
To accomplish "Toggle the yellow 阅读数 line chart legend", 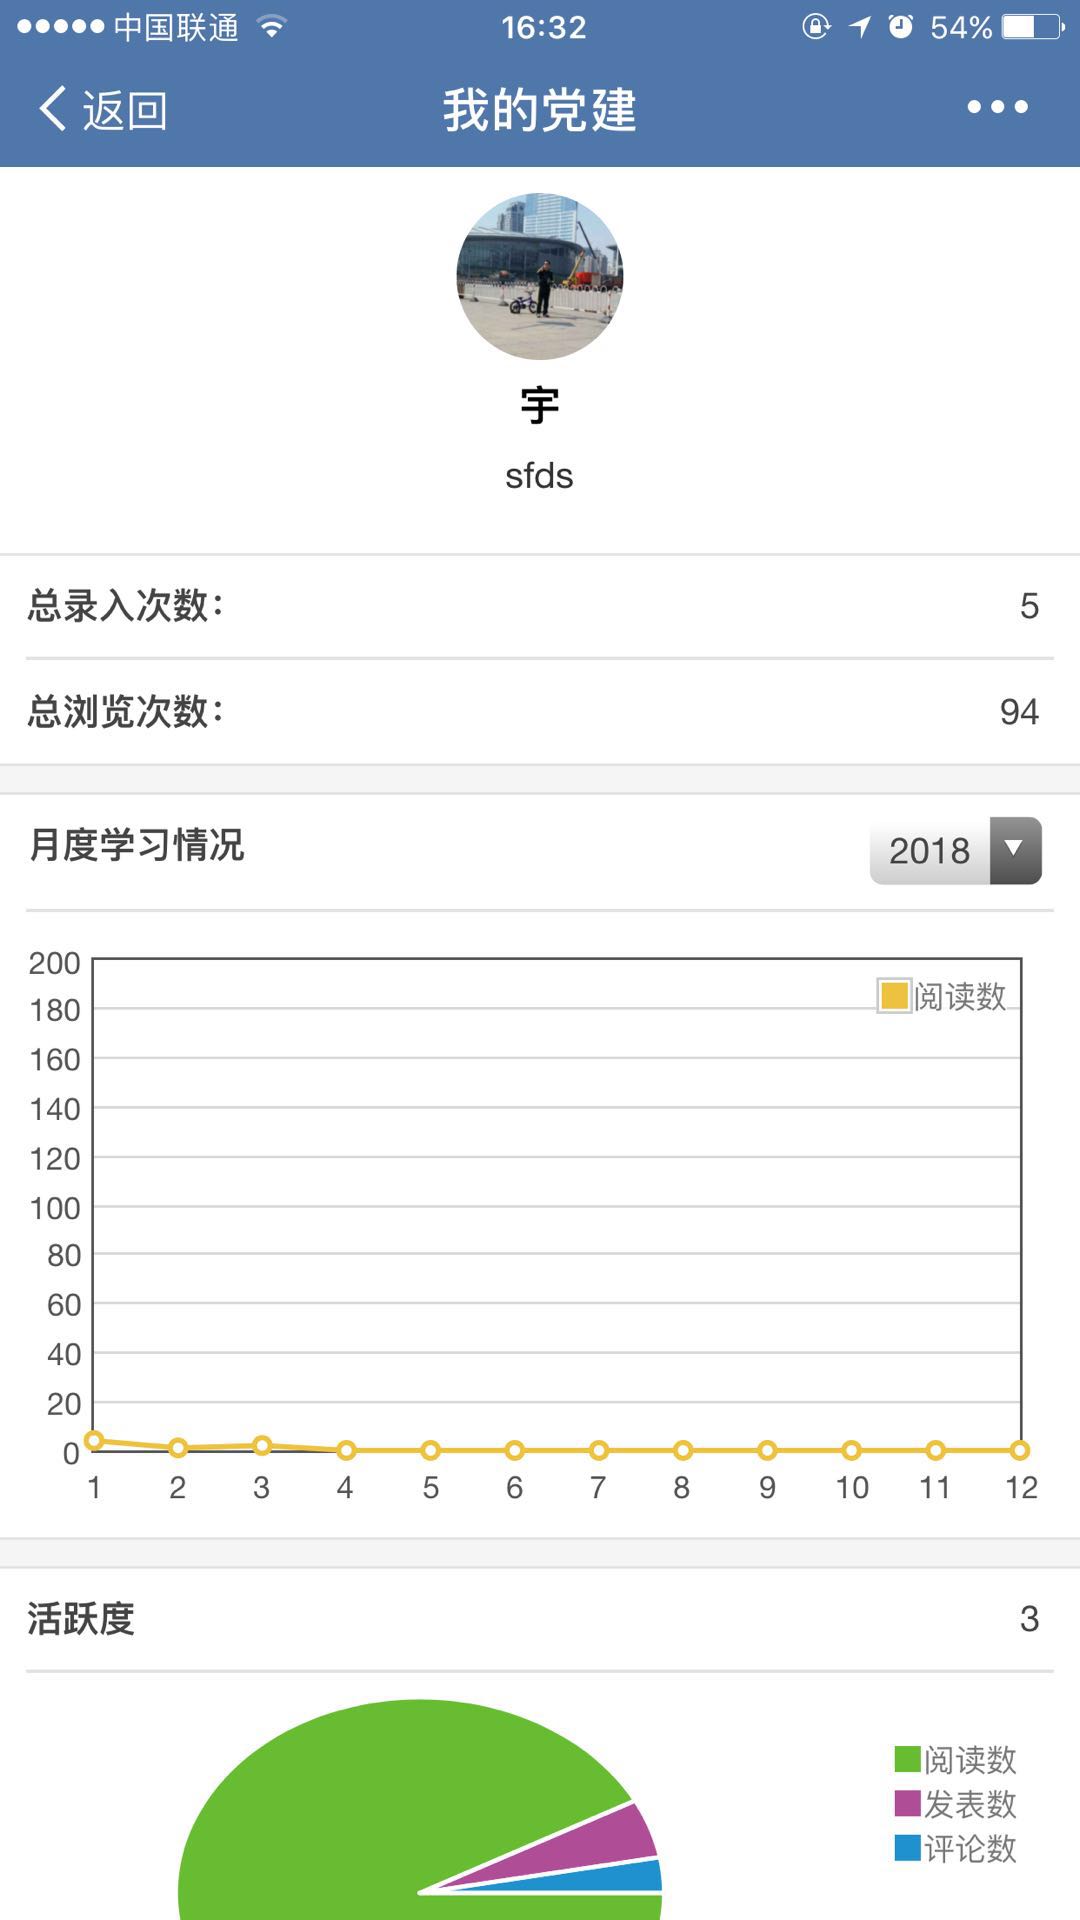I will point(942,996).
